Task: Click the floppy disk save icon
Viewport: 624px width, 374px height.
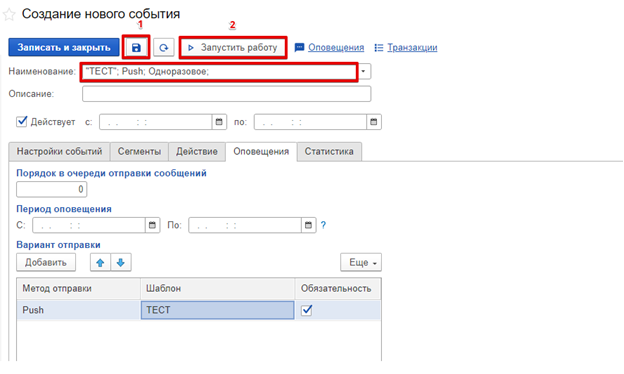Action: point(136,47)
